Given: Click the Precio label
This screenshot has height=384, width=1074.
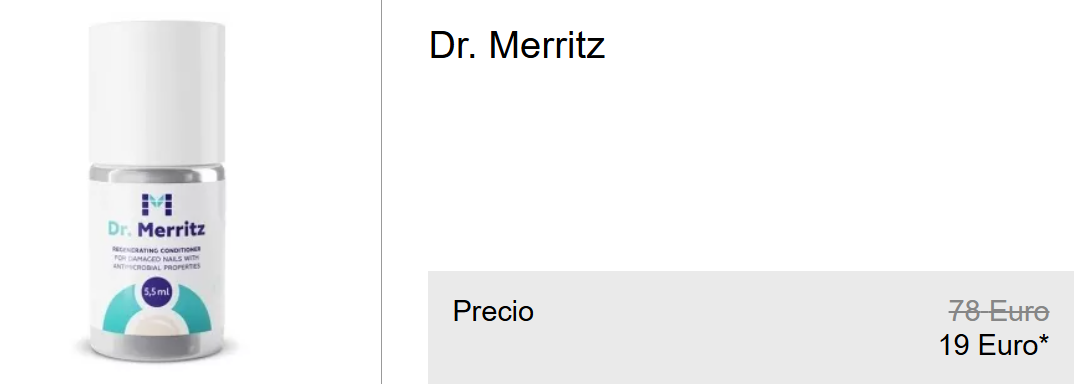Looking at the screenshot, I should coord(493,311).
